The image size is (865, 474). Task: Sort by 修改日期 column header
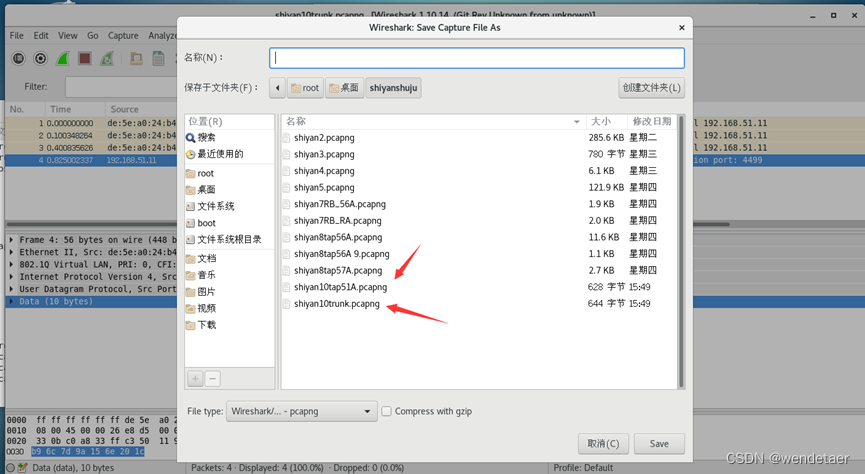652,121
